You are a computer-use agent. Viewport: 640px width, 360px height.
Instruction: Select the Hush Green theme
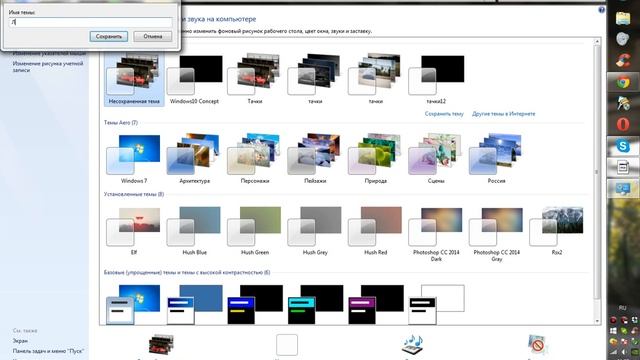pos(255,231)
